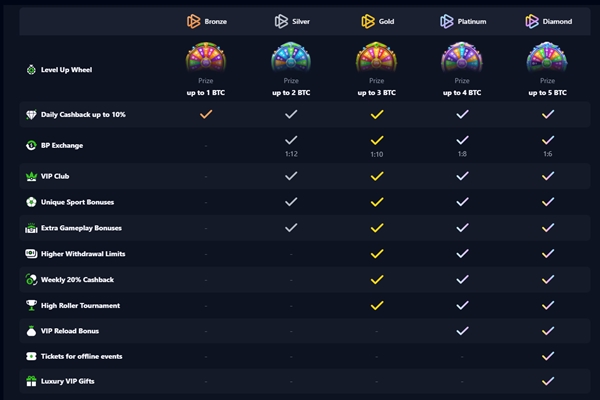Screen dimensions: 600x400
Task: Click the Platinum Higher Withdrawal Limits checkmark
Action: click(462, 253)
